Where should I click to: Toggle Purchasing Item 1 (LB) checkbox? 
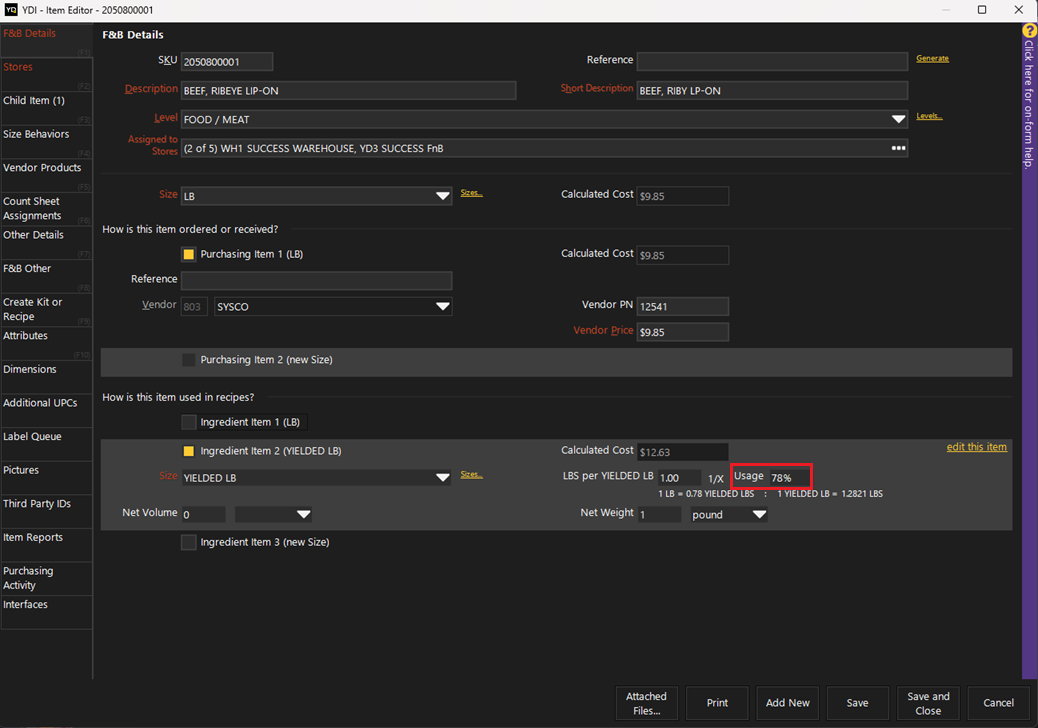(189, 254)
